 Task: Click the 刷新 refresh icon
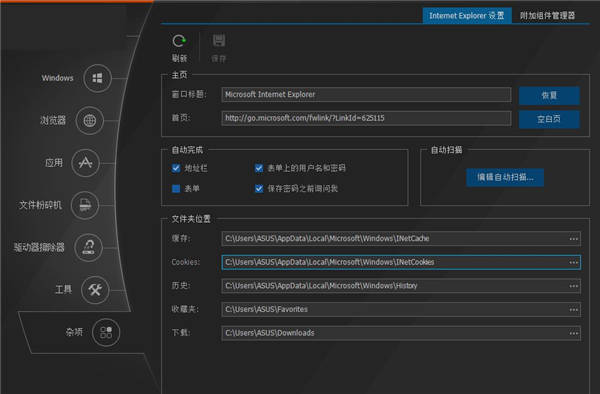(179, 41)
